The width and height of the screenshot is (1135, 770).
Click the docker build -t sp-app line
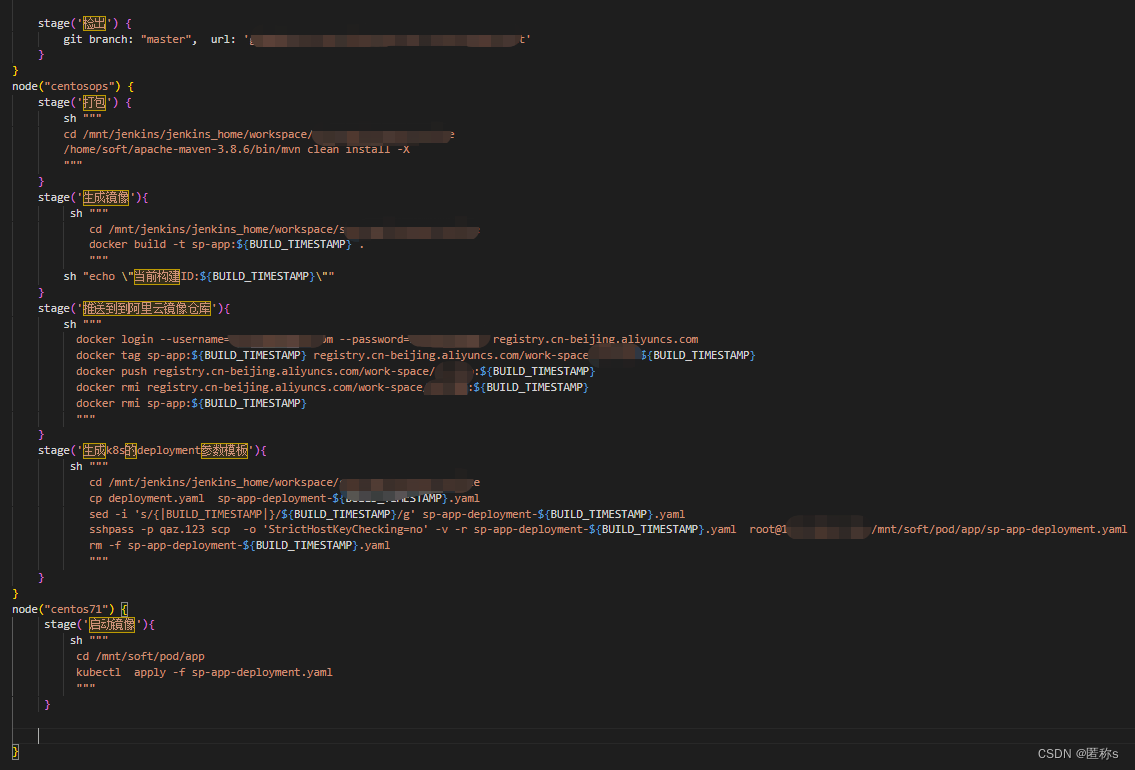pyautogui.click(x=227, y=245)
